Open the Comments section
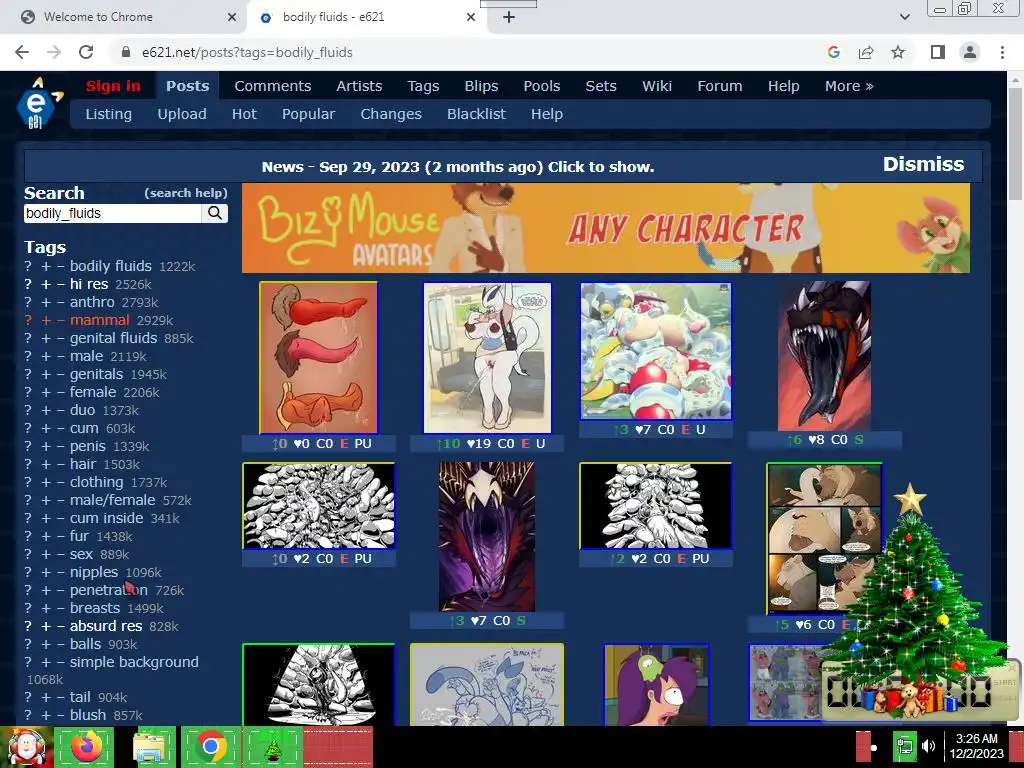This screenshot has width=1024, height=768. click(272, 86)
